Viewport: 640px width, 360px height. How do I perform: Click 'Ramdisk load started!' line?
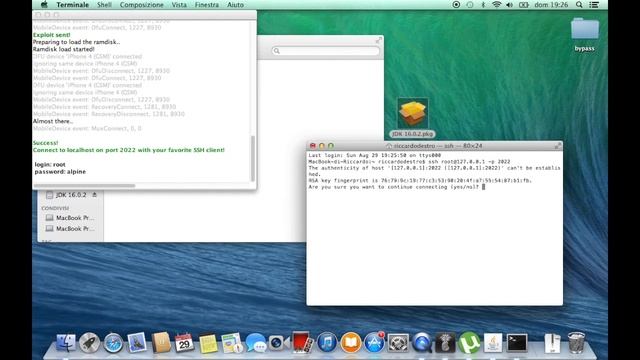tap(63, 49)
